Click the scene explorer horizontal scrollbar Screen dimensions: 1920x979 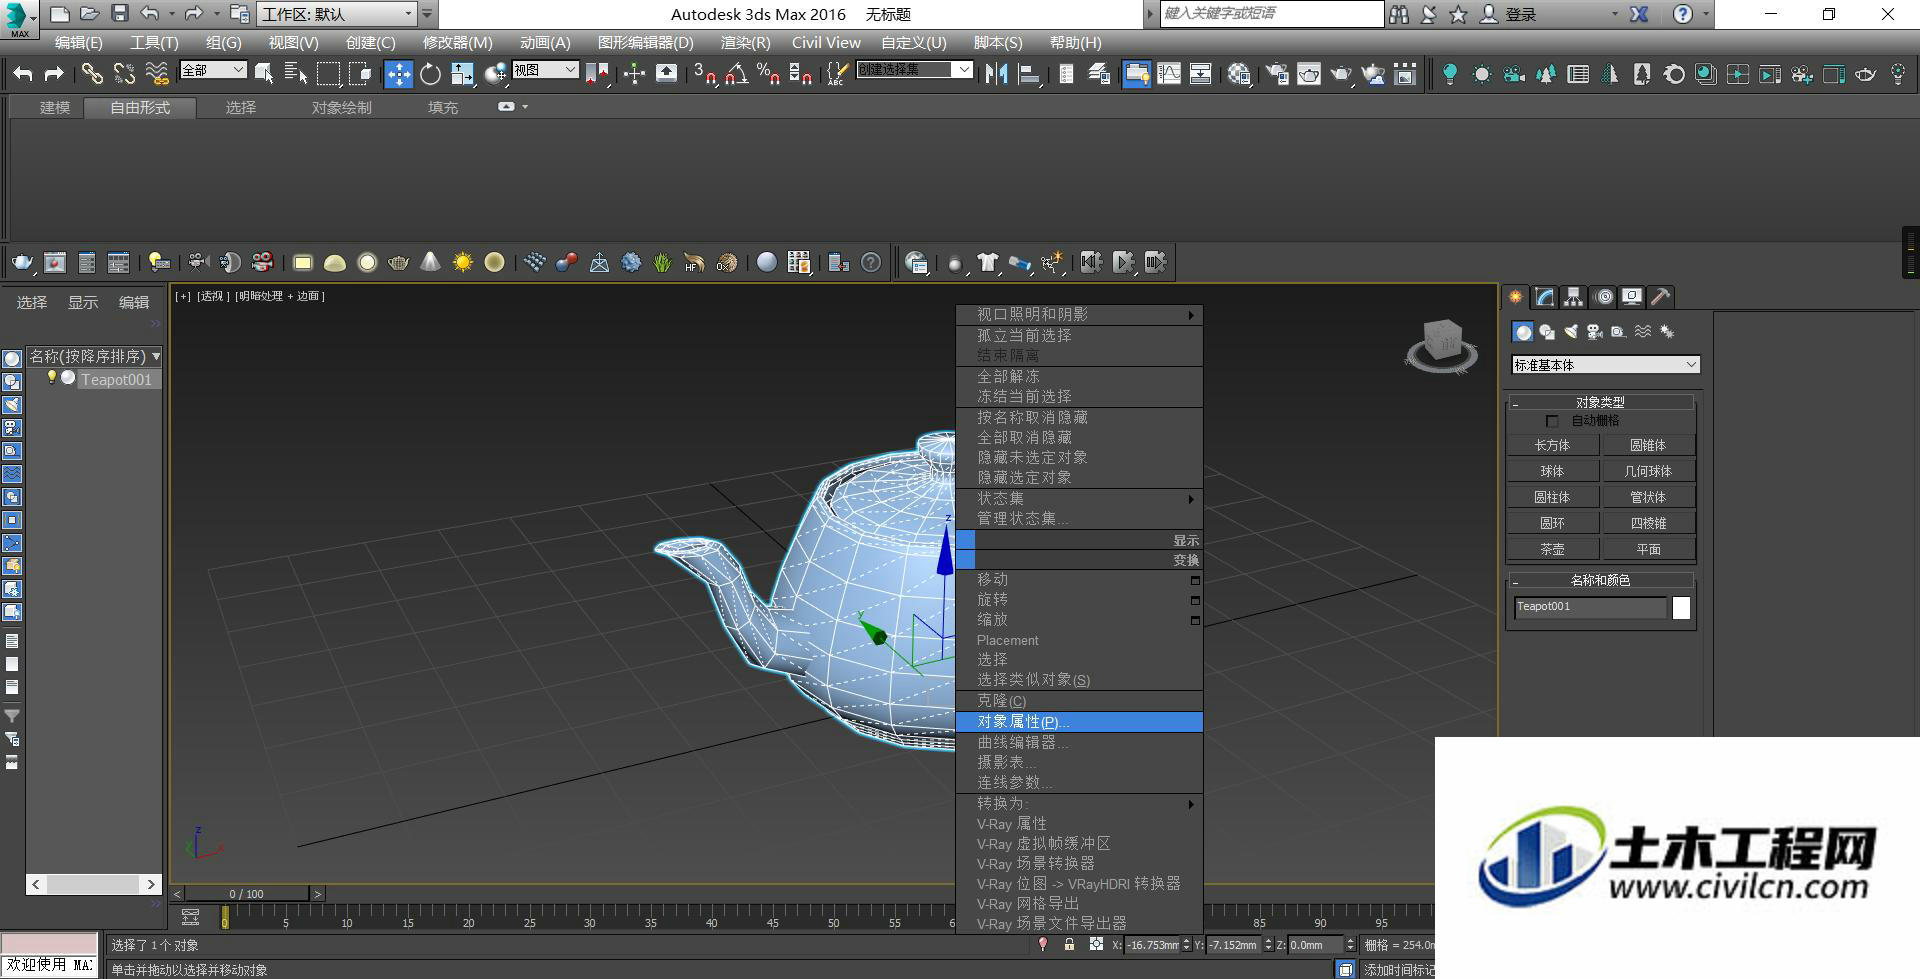tap(94, 884)
